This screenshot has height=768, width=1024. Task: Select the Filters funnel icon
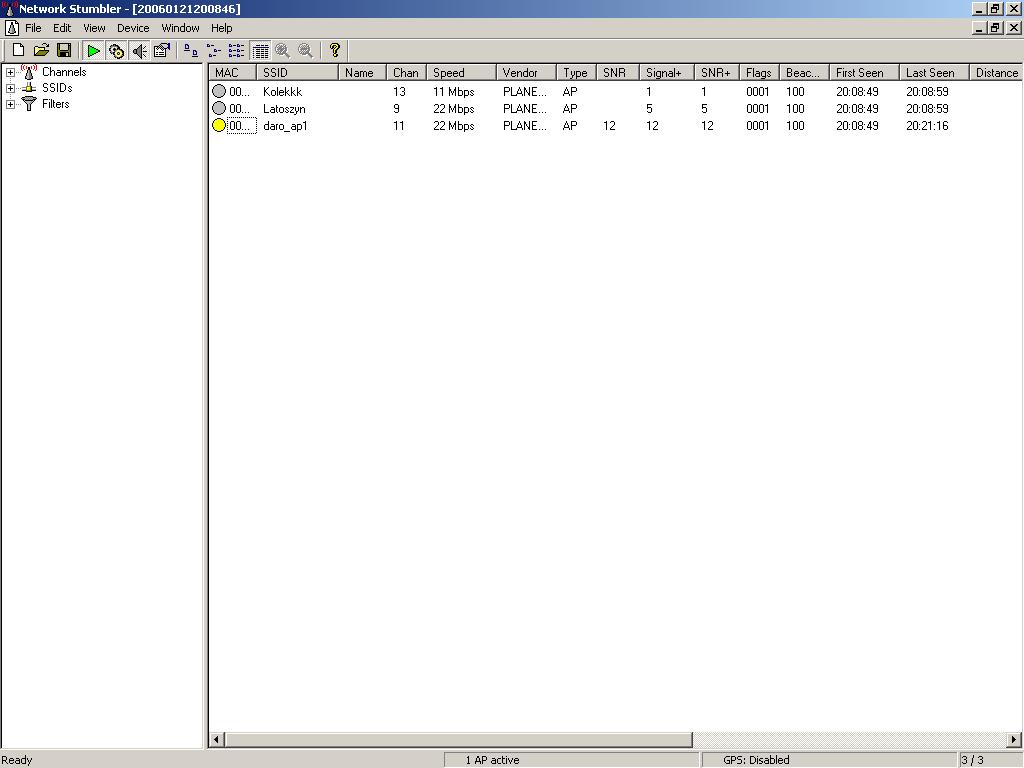[x=29, y=103]
